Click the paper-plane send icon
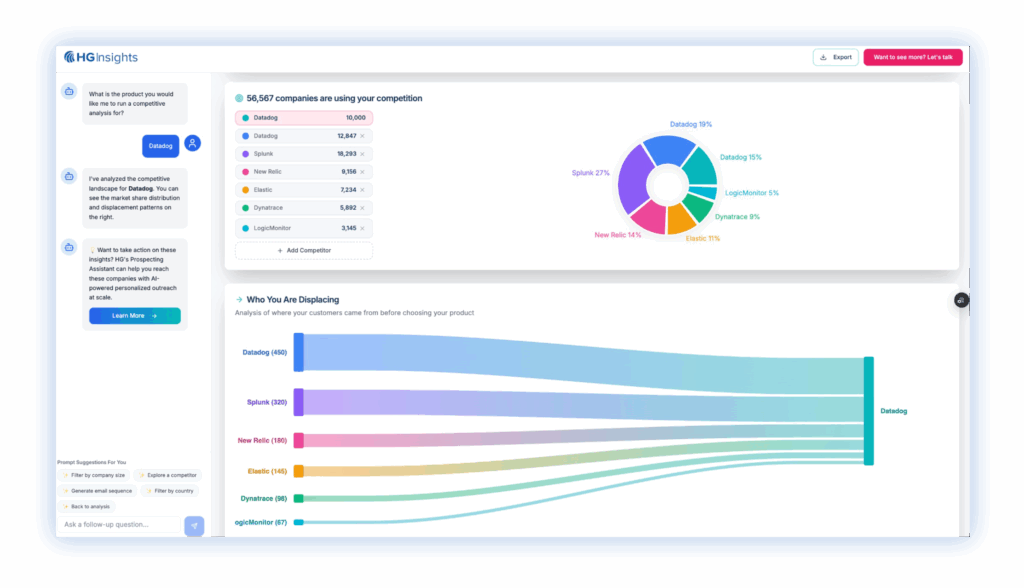Viewport: 1024px width, 588px height. click(x=194, y=525)
